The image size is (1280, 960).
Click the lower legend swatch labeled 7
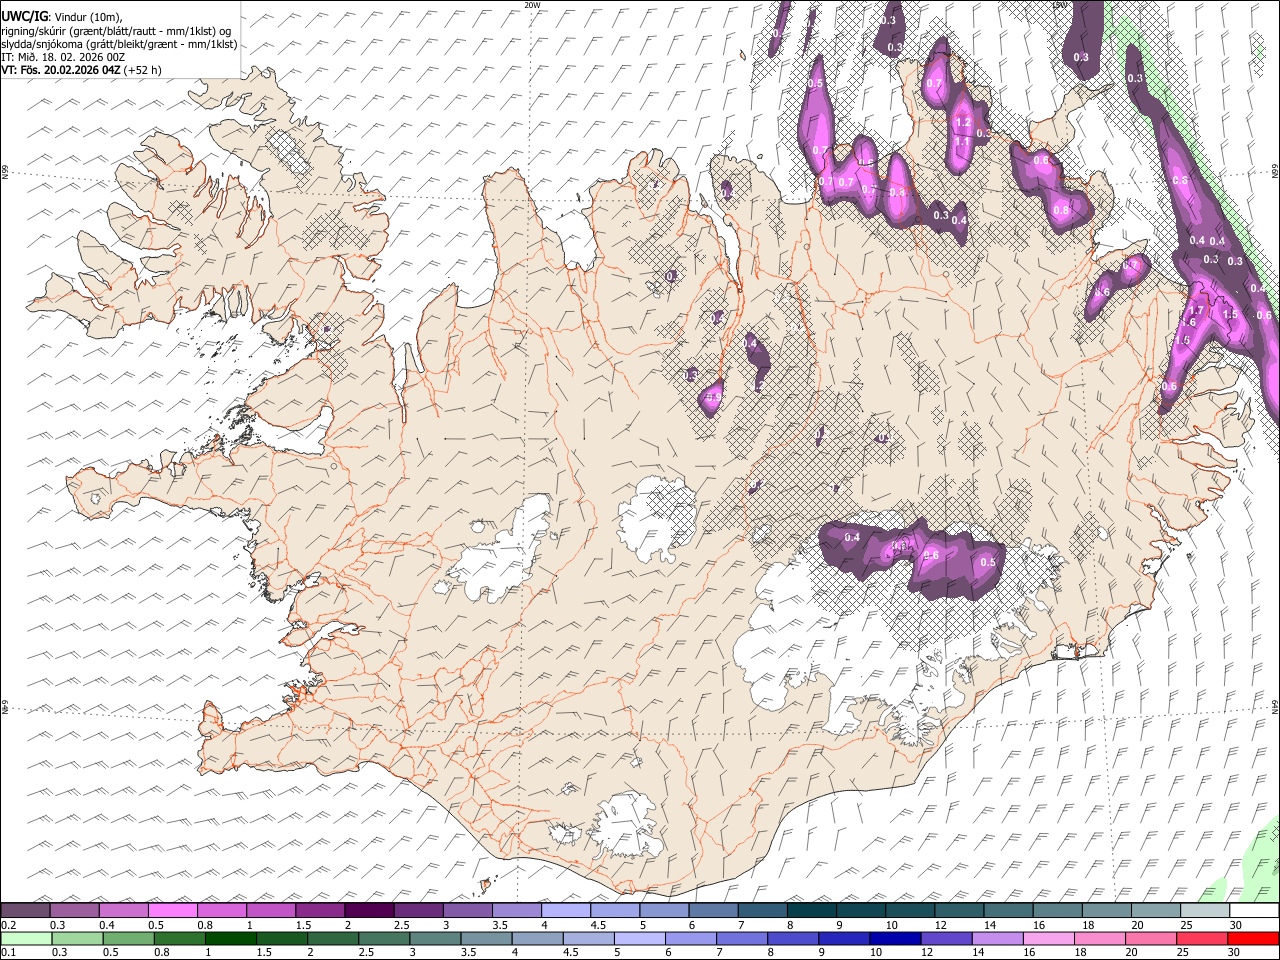(x=740, y=938)
